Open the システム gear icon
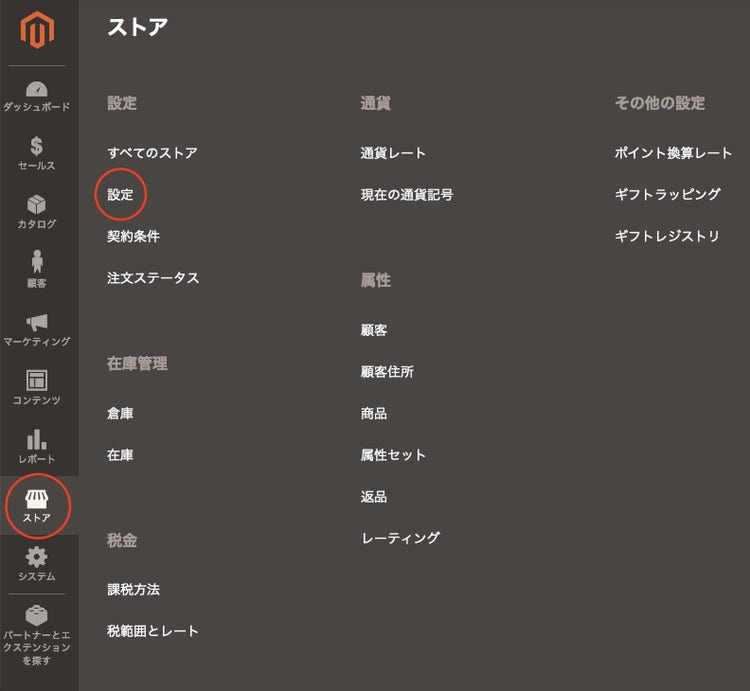Screen dimensions: 750x691 pyautogui.click(x=37, y=557)
